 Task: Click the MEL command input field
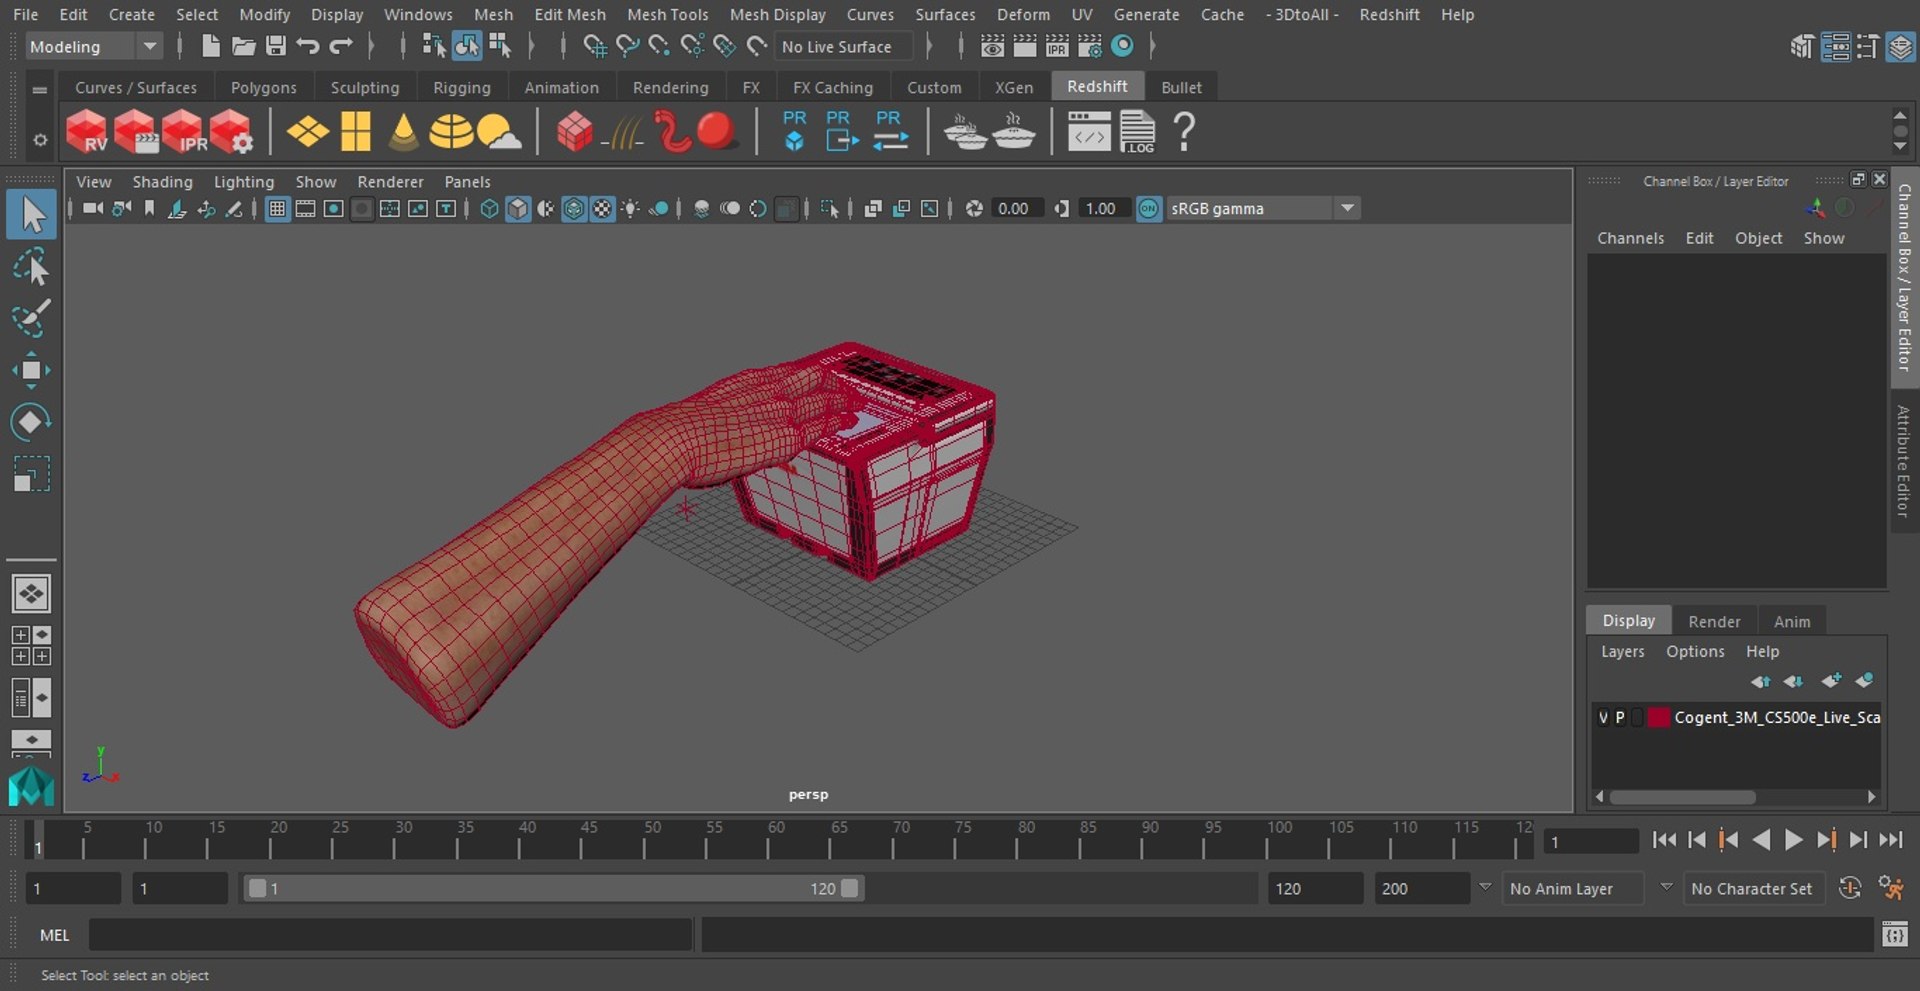[390, 934]
